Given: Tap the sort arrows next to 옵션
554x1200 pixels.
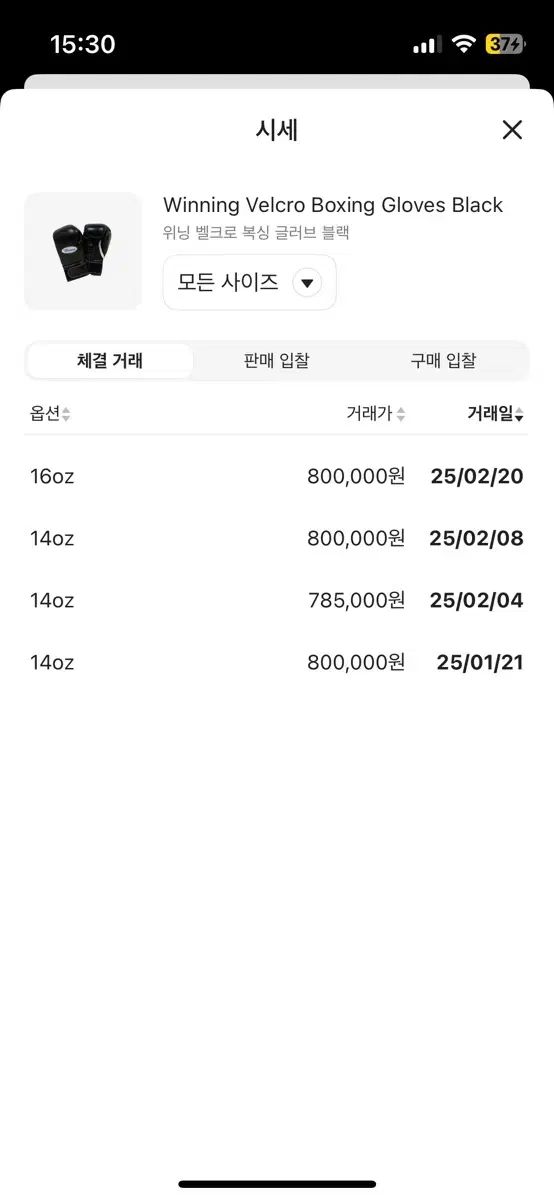Looking at the screenshot, I should point(66,415).
